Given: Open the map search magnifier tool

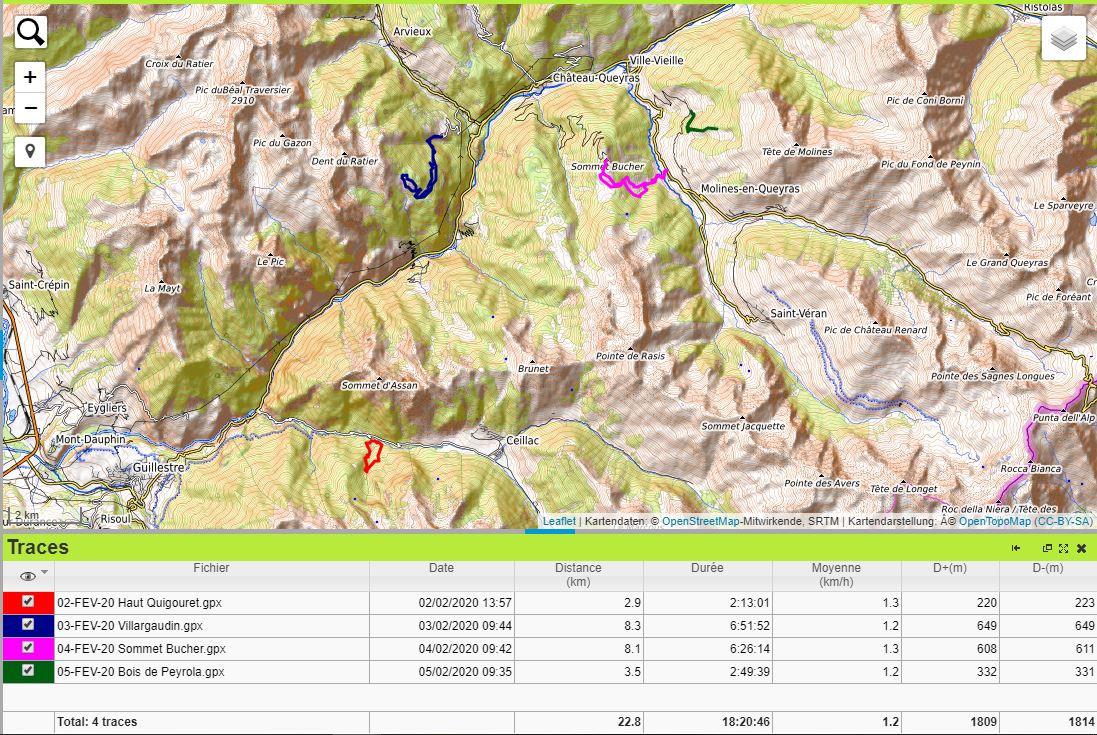Looking at the screenshot, I should point(31,32).
